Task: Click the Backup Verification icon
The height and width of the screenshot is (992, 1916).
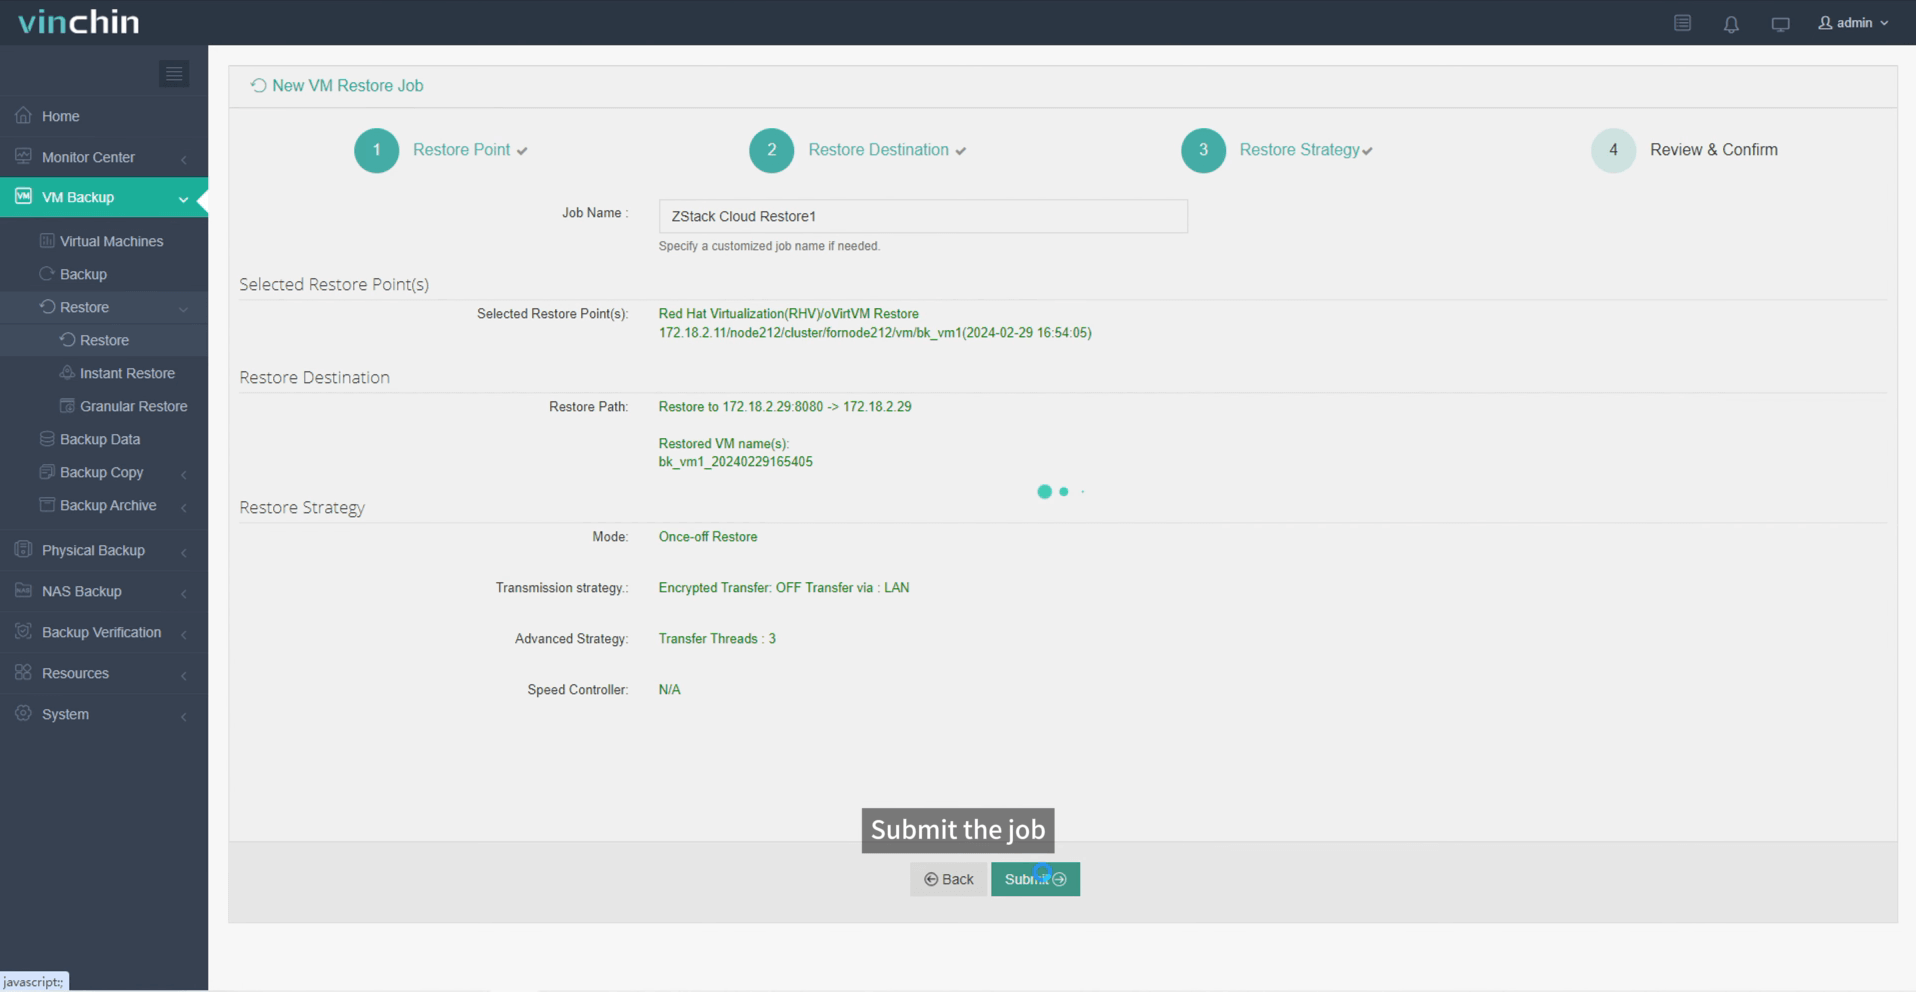Action: pyautogui.click(x=23, y=632)
